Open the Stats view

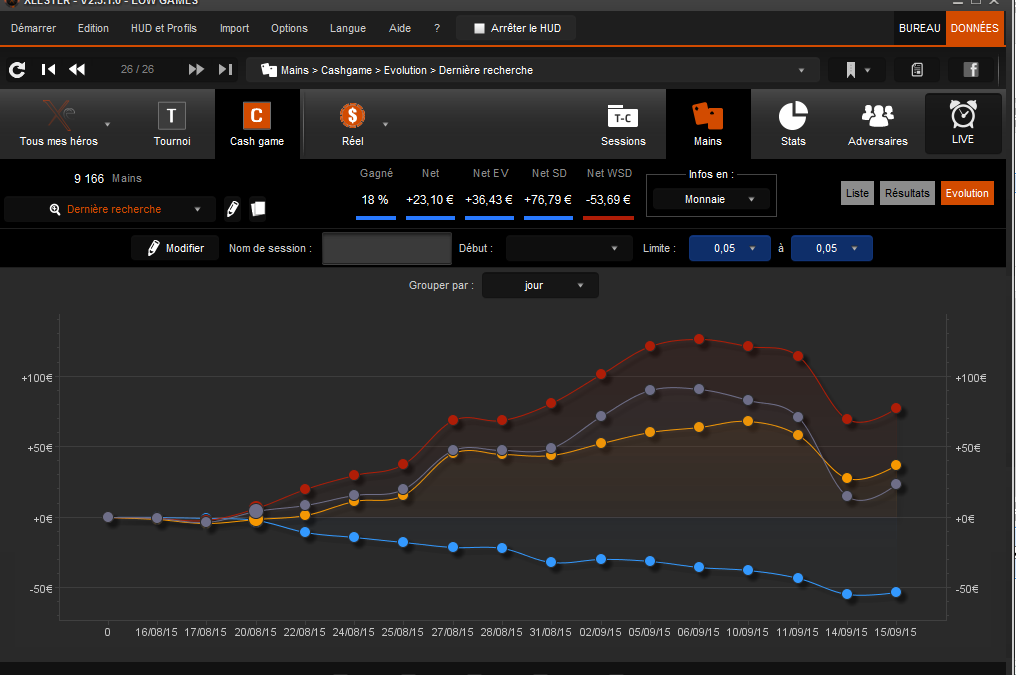click(793, 124)
